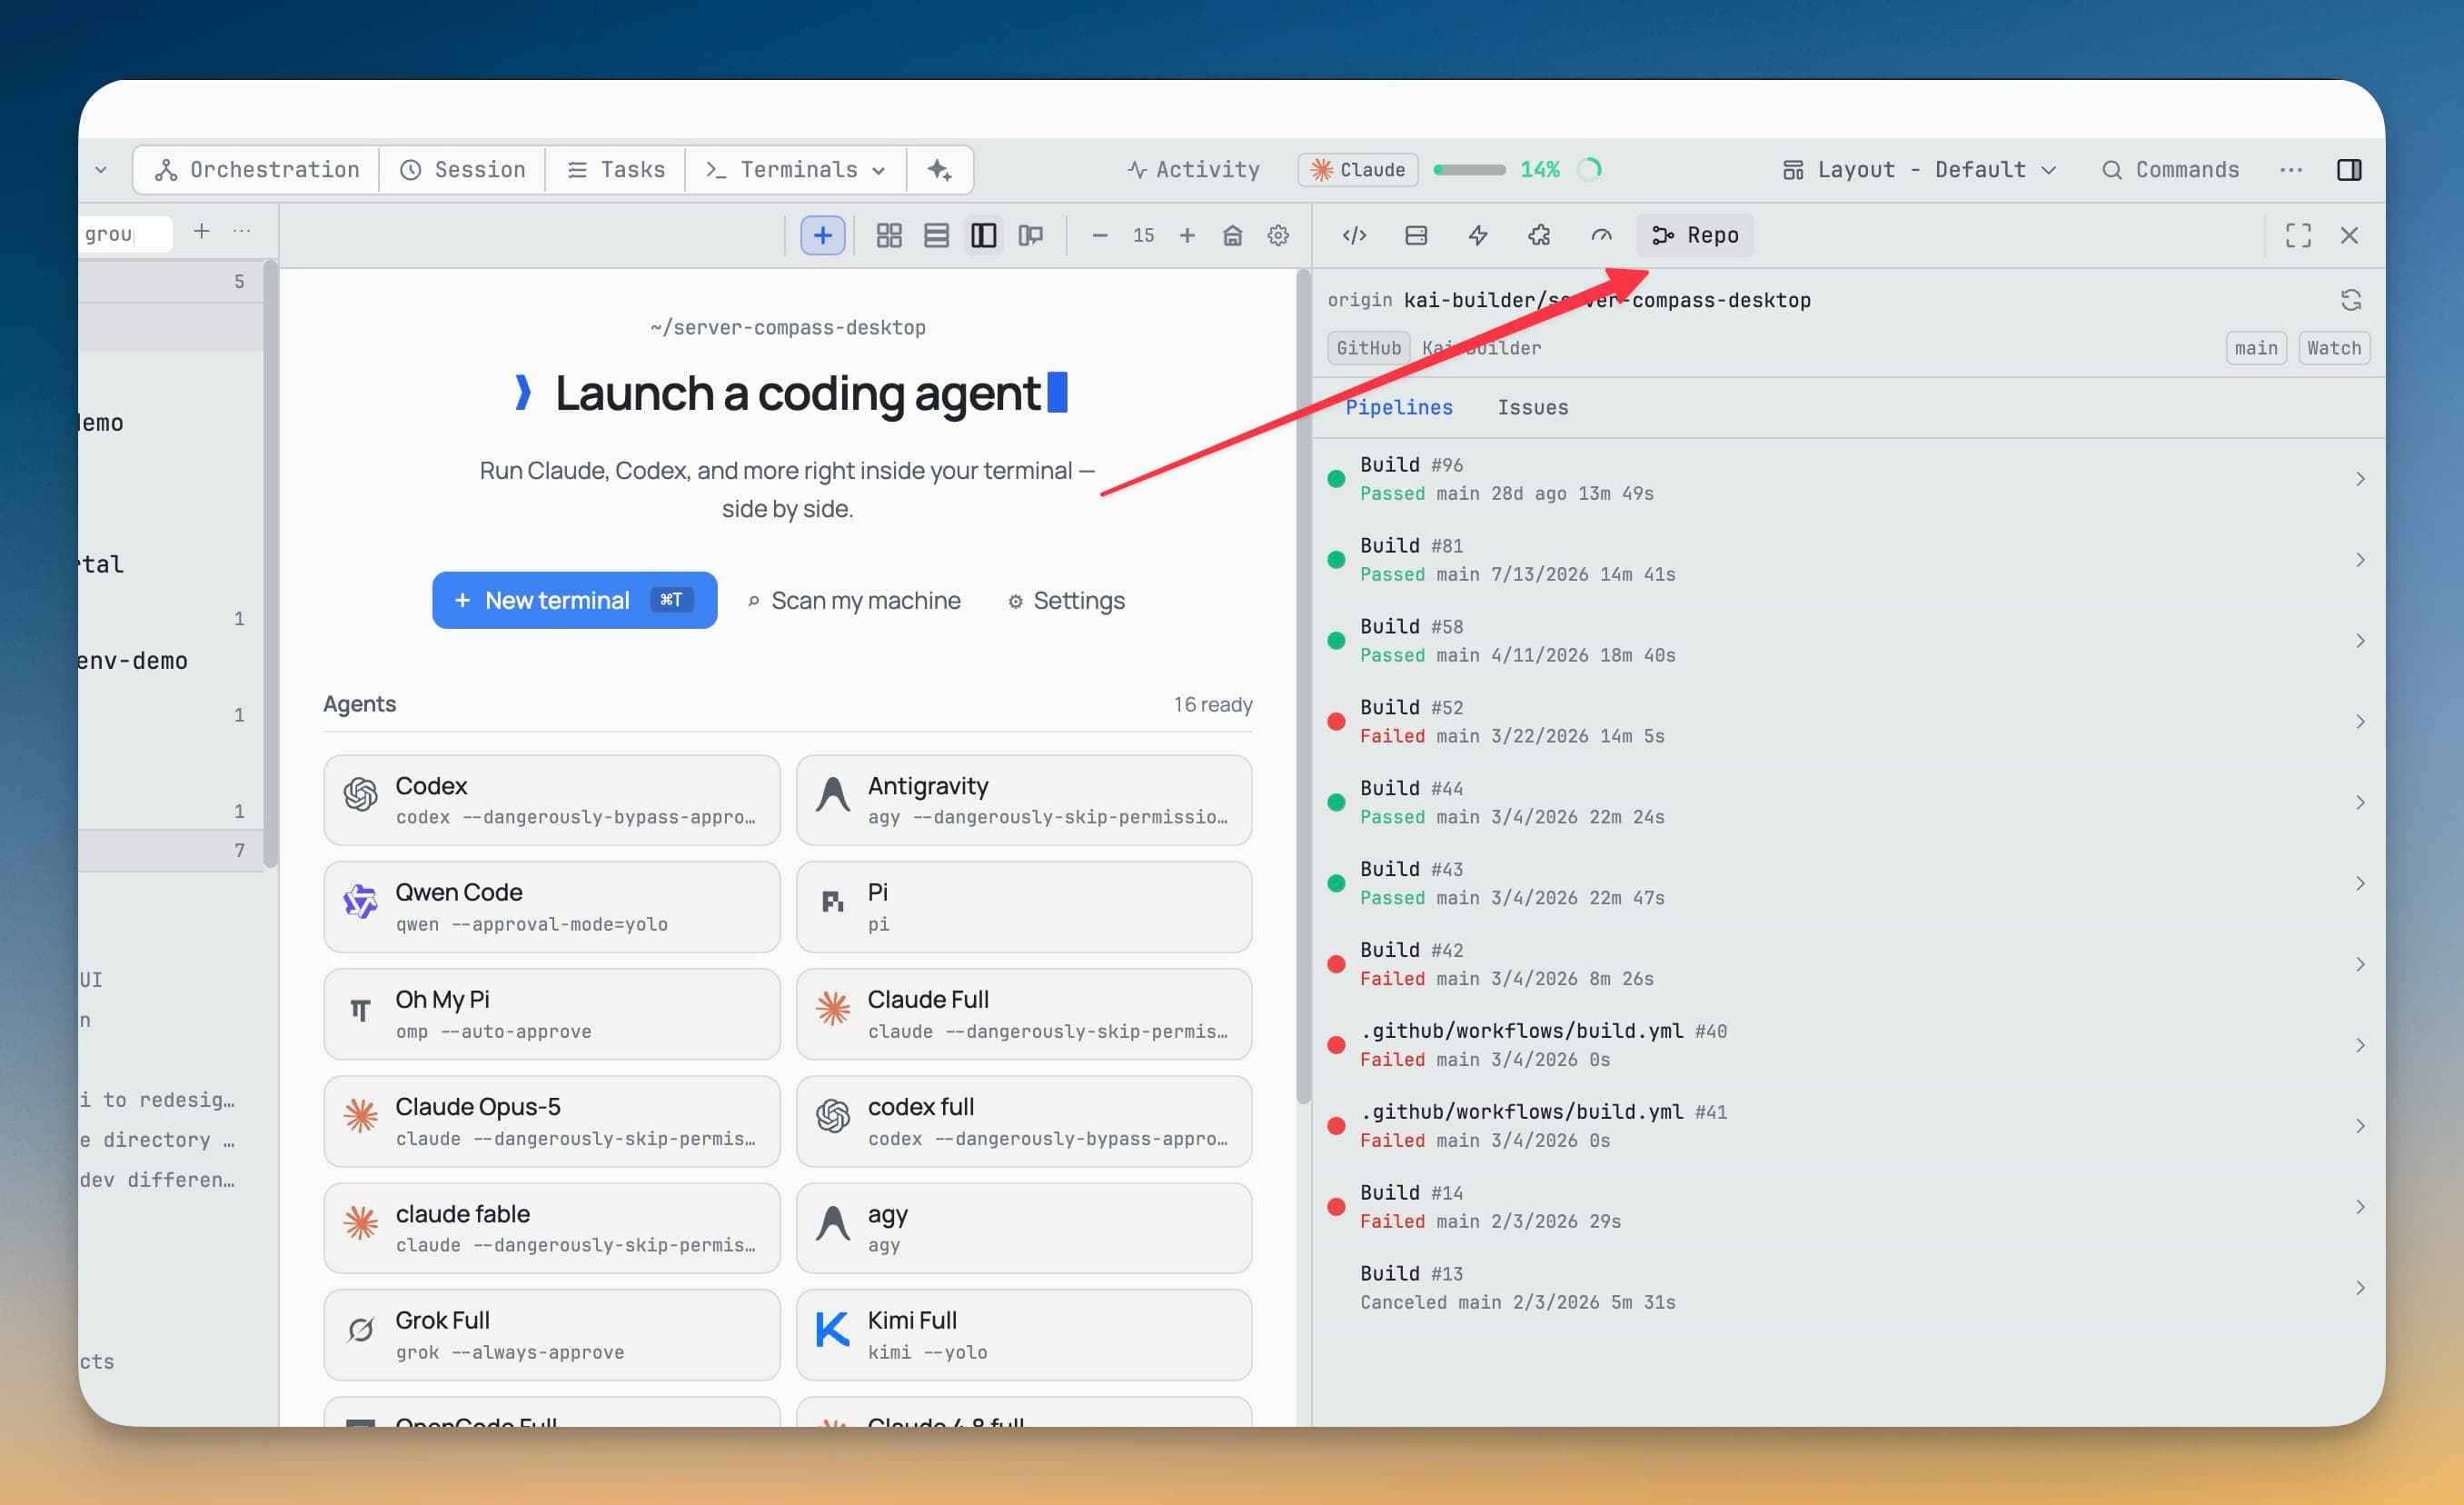
Task: Click the home icon in terminal toolbar
Action: tap(1232, 235)
